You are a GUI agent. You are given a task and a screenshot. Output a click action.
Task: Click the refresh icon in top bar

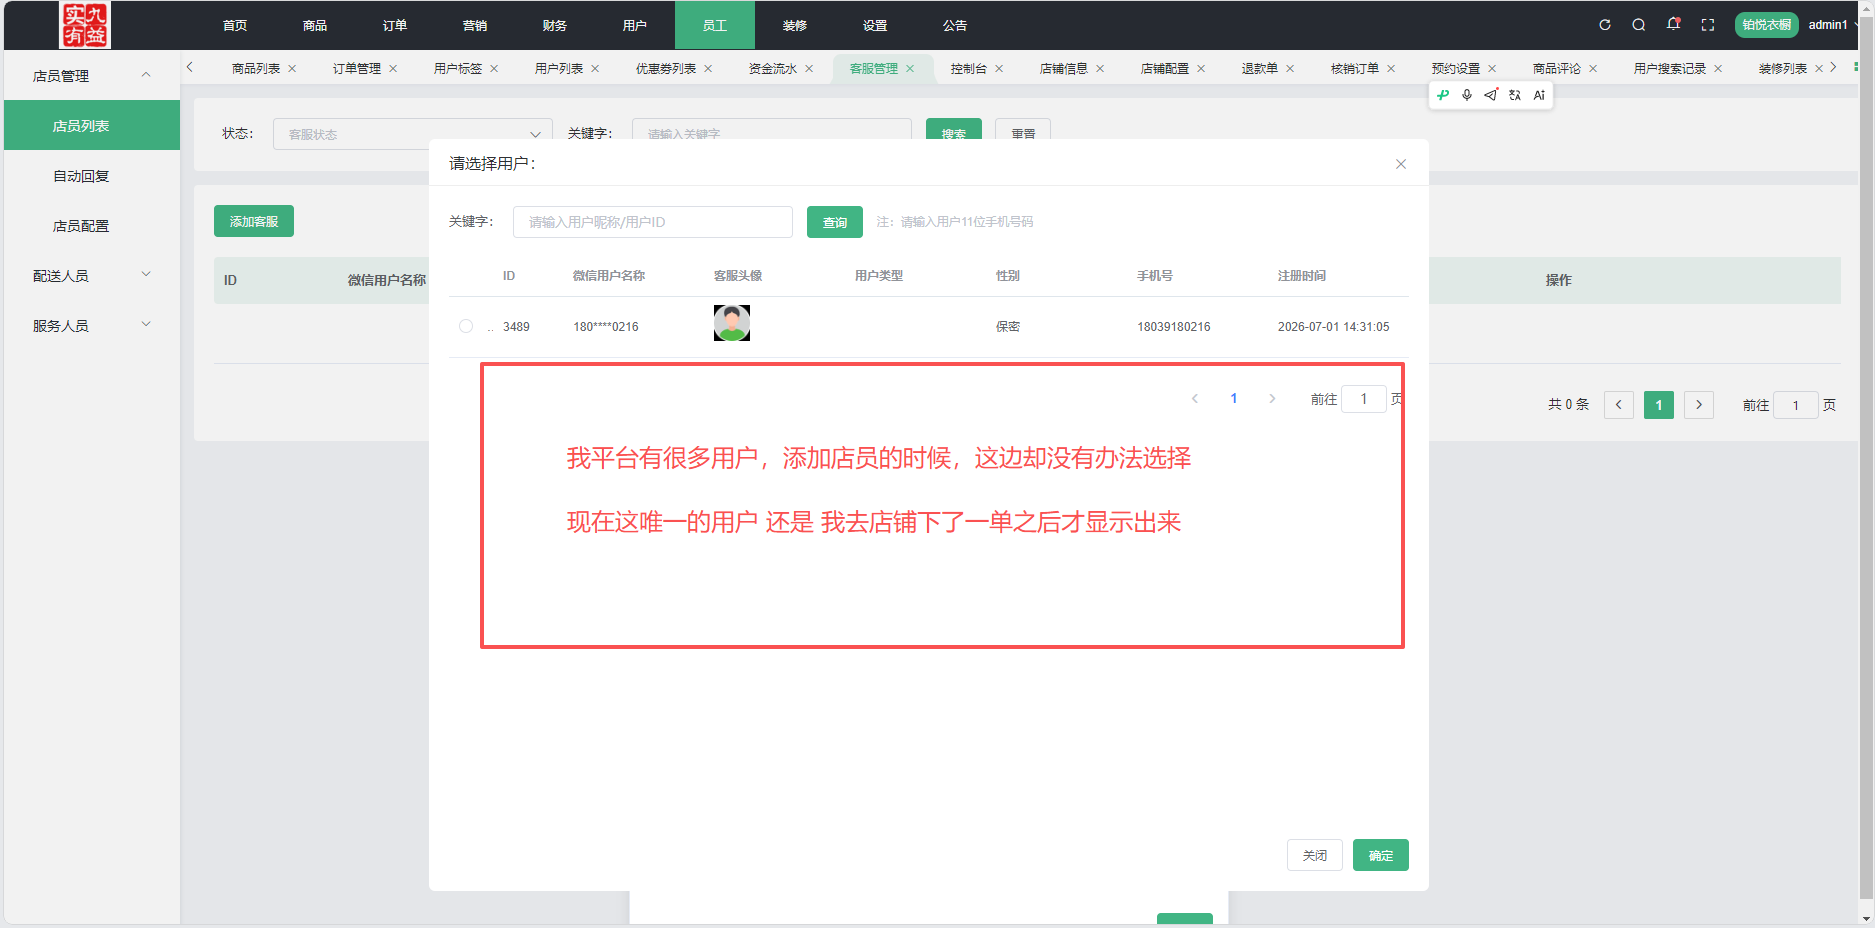coord(1605,25)
